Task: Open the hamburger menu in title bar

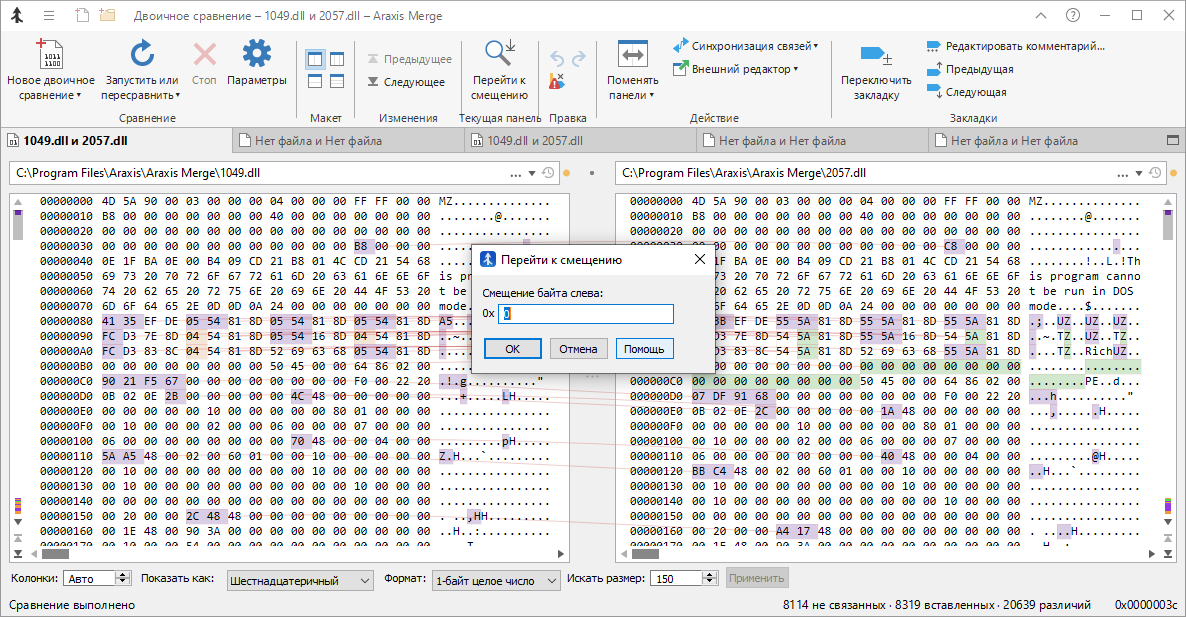Action: pyautogui.click(x=49, y=15)
